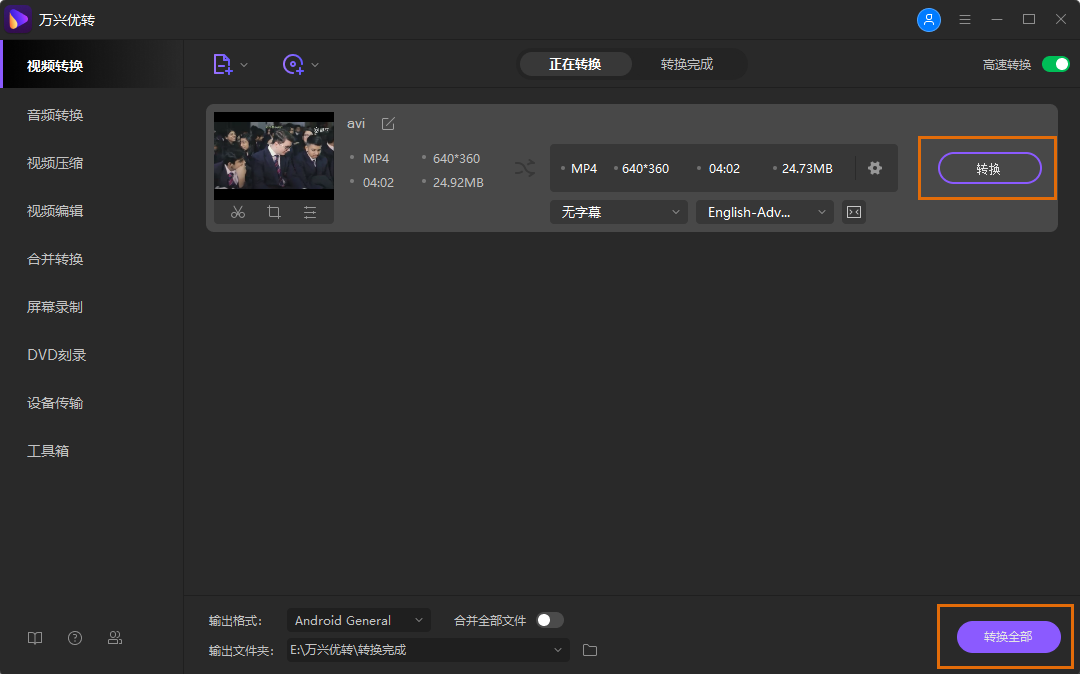This screenshot has width=1080, height=674.
Task: Click the preview frame icon beside audio dropdown
Action: [x=854, y=212]
